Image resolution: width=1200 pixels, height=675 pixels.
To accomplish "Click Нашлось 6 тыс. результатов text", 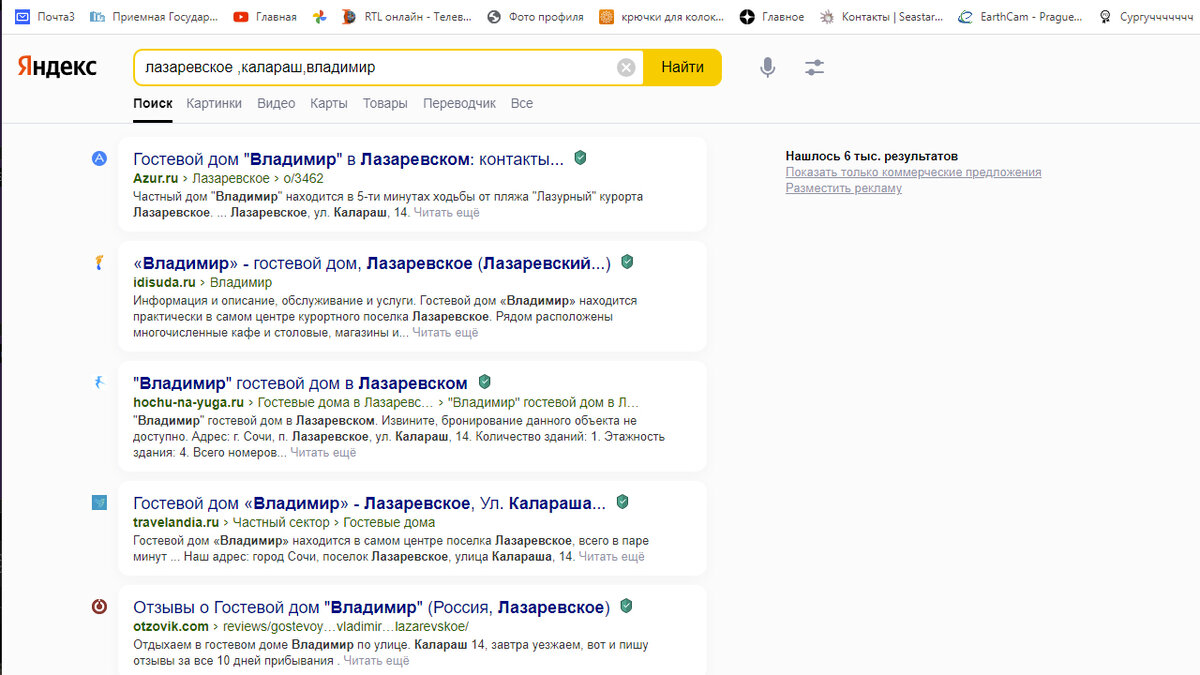I will 872,156.
